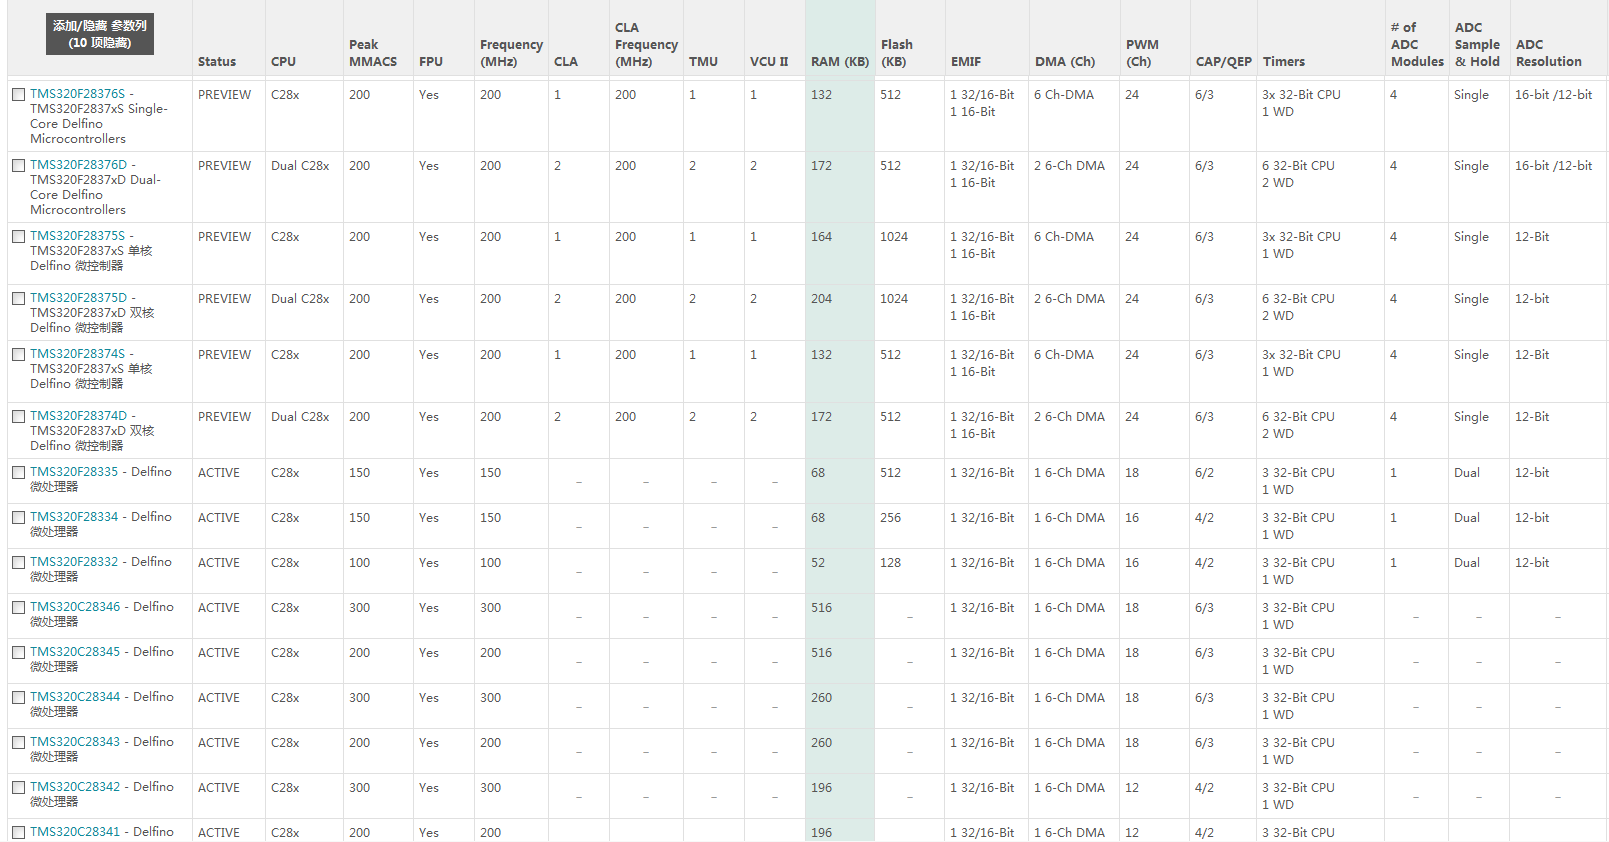Check the TMS320F28335 checkbox

point(18,473)
